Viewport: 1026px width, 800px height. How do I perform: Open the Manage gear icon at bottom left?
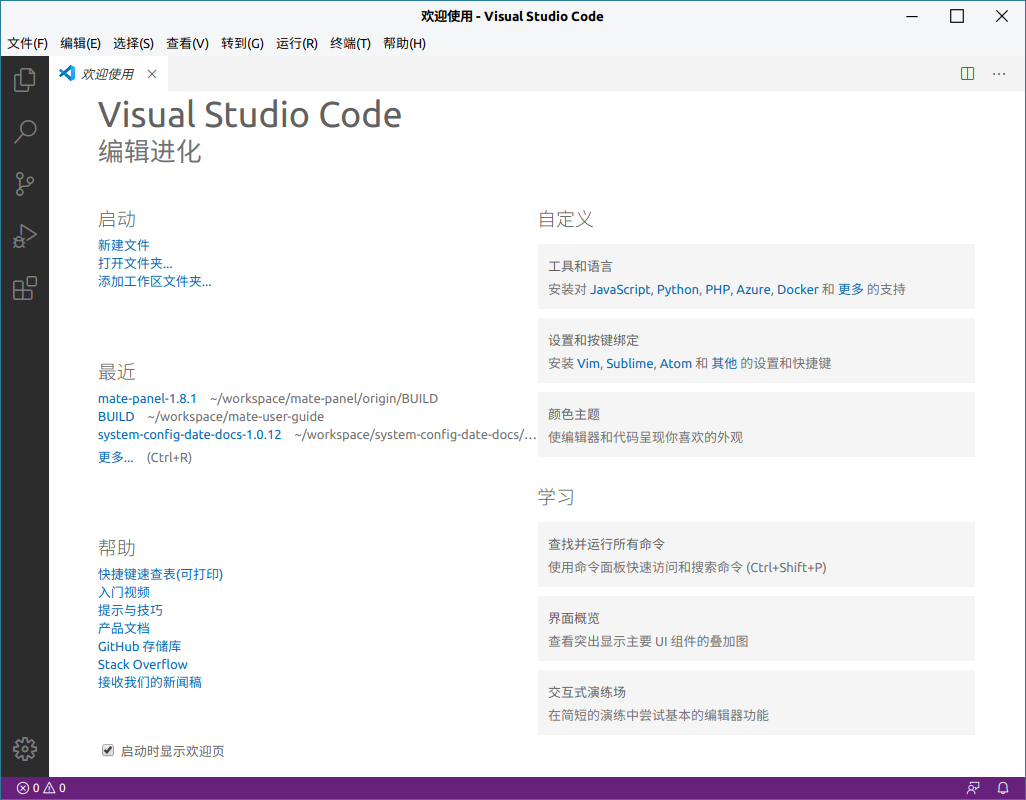pyautogui.click(x=24, y=748)
